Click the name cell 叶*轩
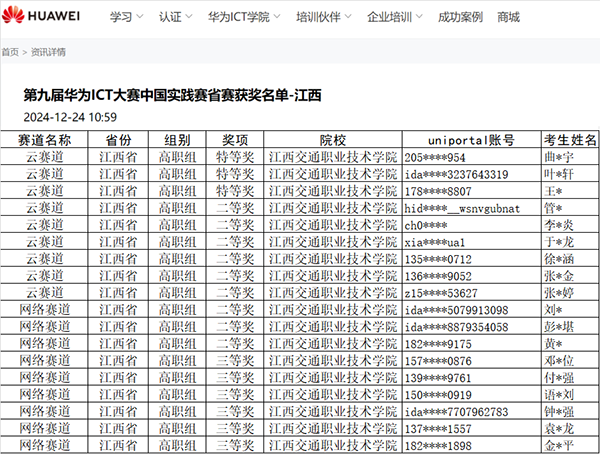 click(570, 174)
